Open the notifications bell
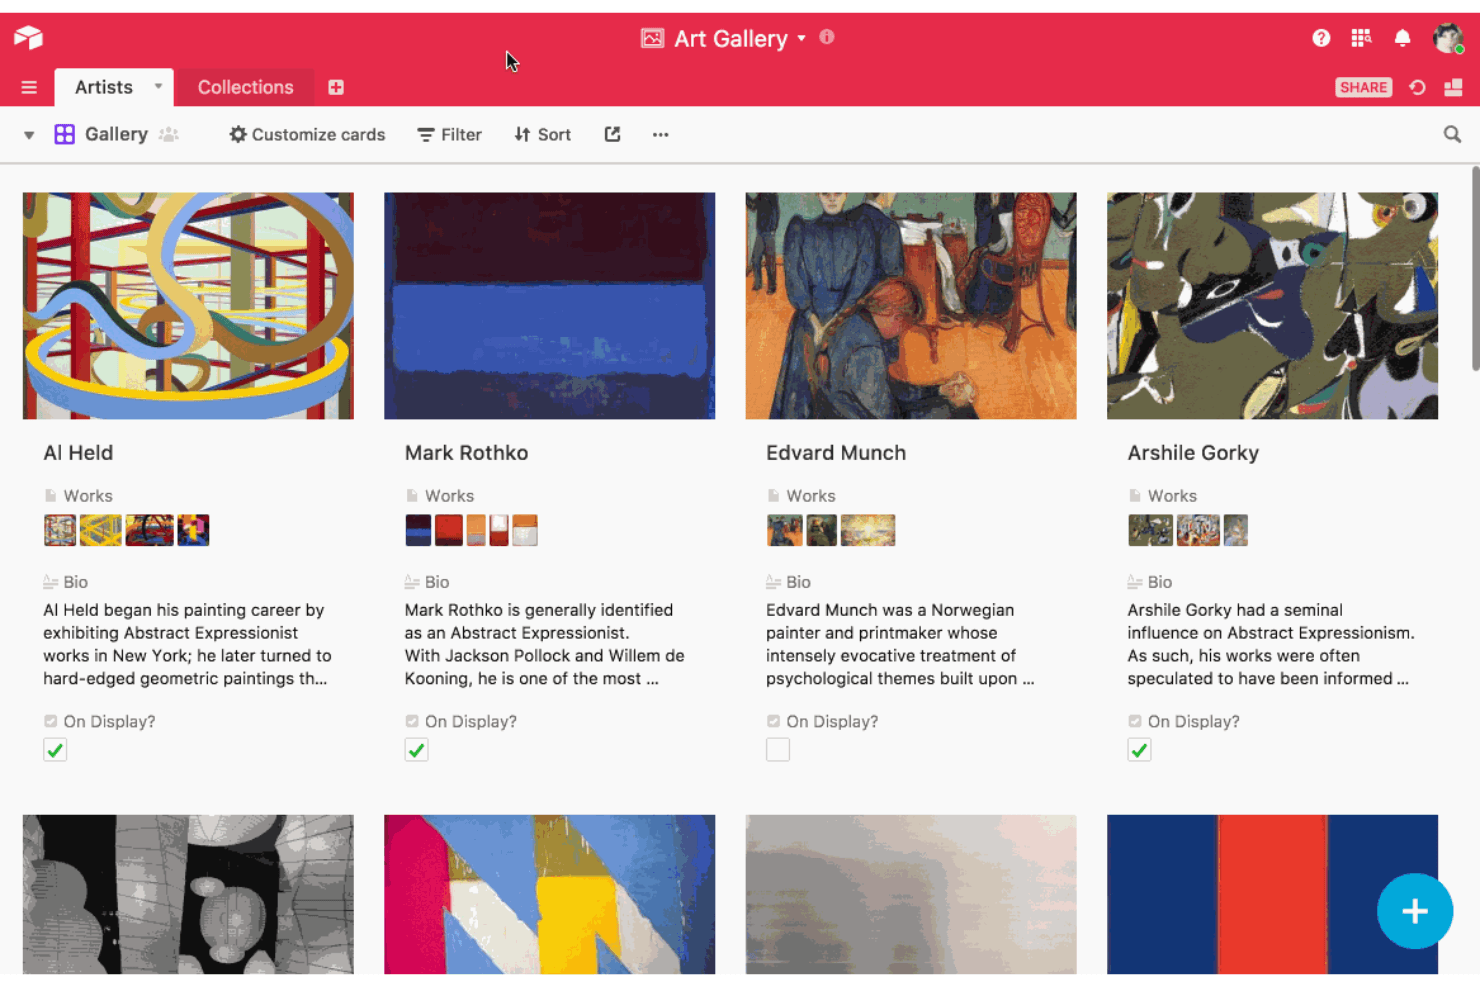 coord(1402,38)
